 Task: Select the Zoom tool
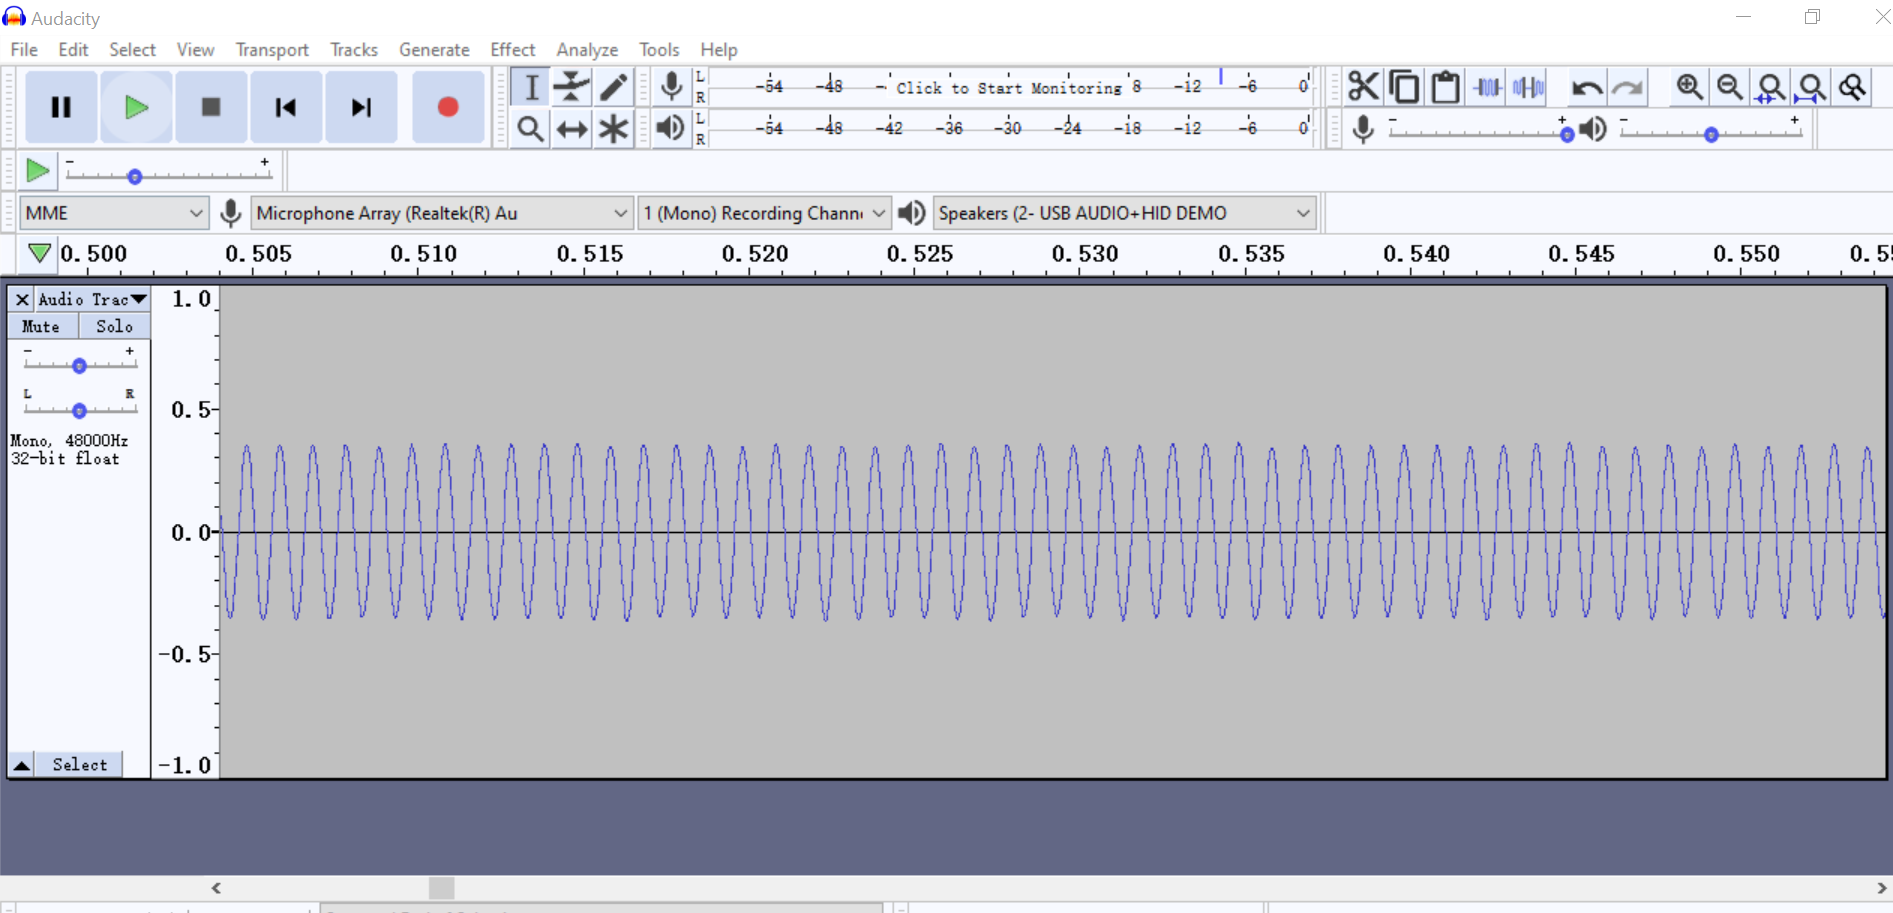click(530, 128)
